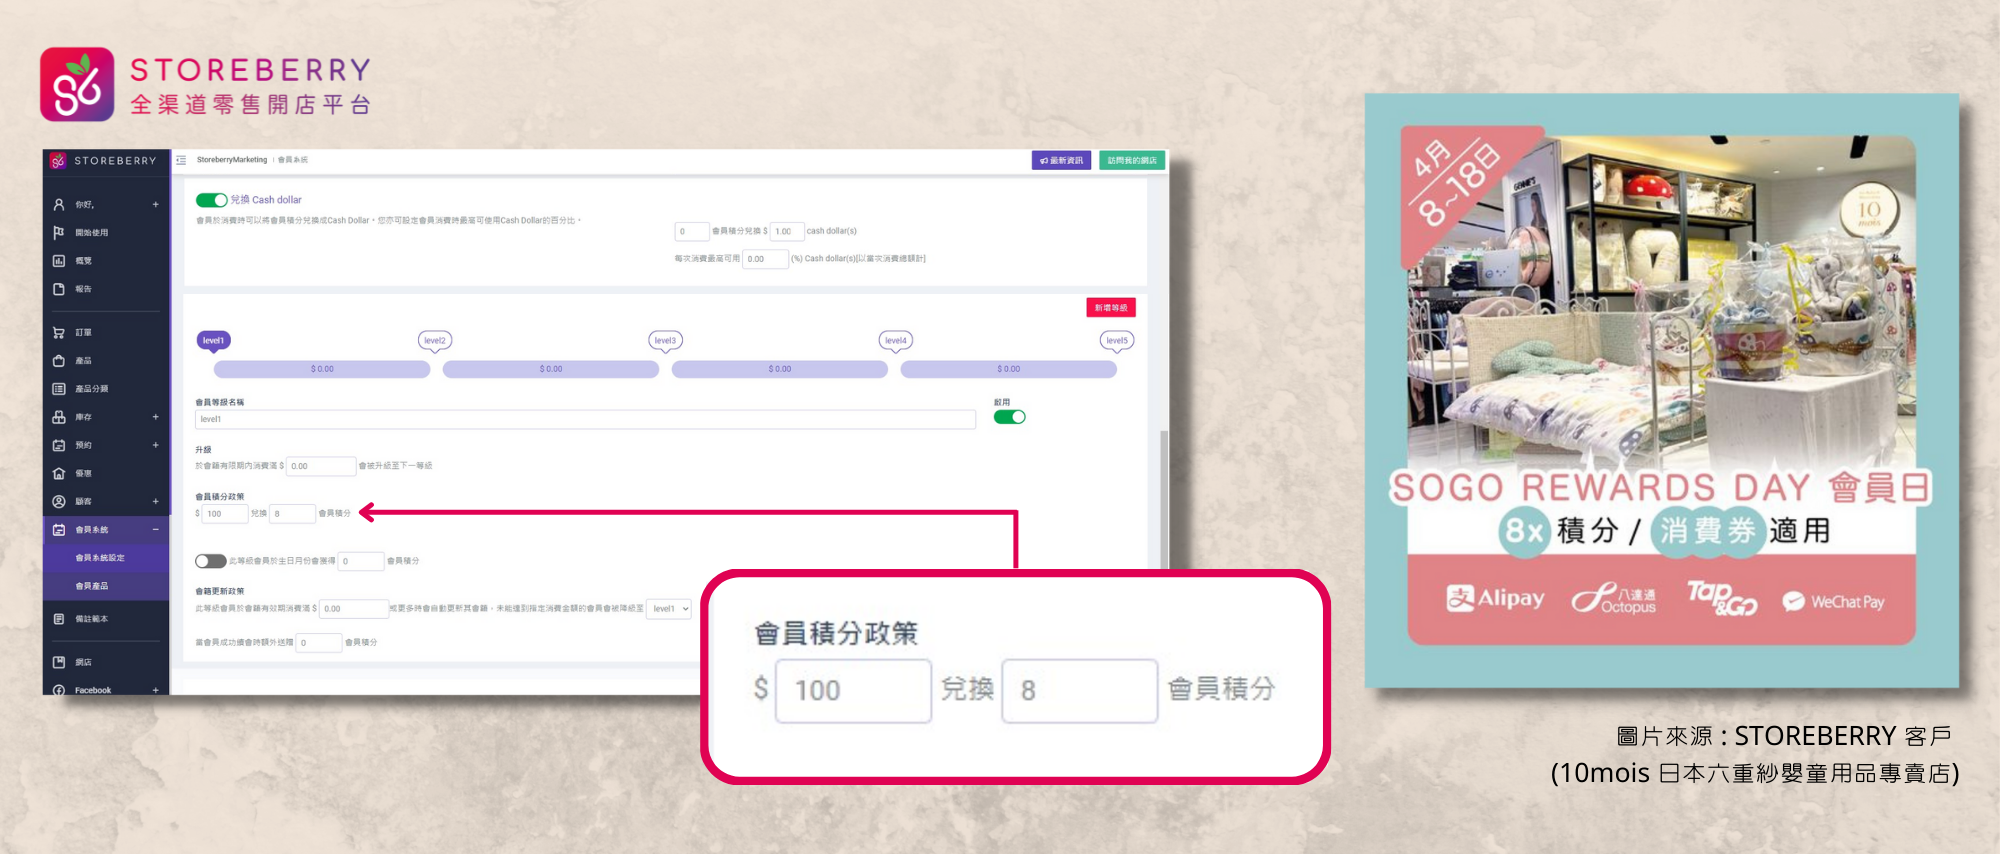2000x854 pixels.
Task: Collapse the sidebar with the hamburger icon
Action: click(181, 160)
